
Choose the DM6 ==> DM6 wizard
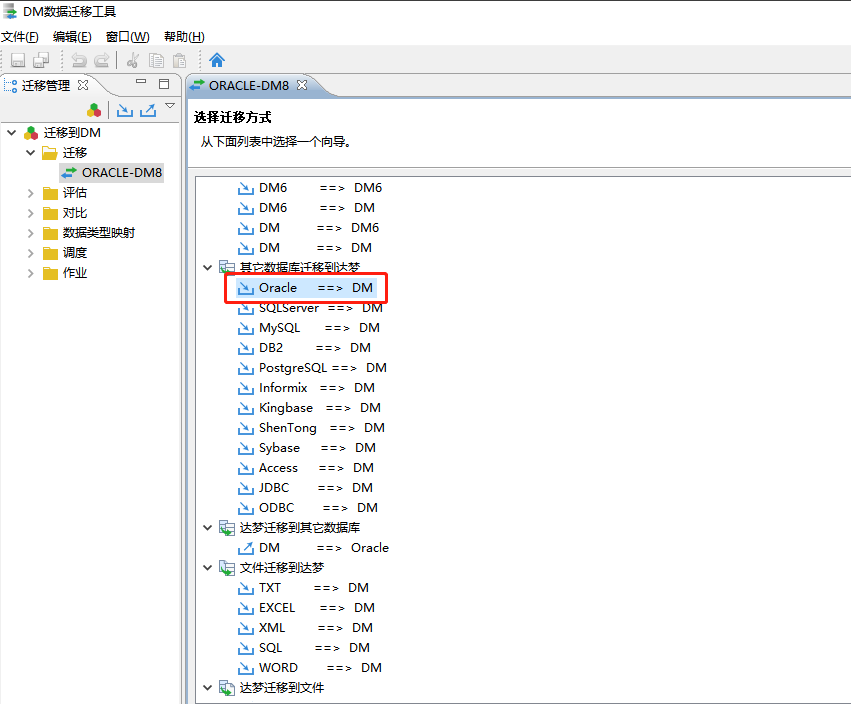pyautogui.click(x=310, y=188)
